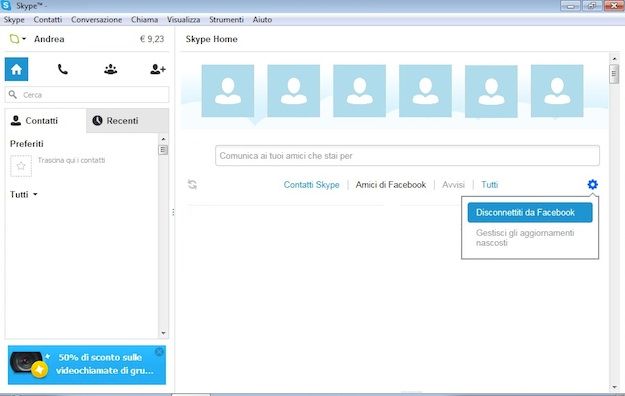
Task: Select Gestisci gli aggiornamenti nascosti
Action: point(525,238)
